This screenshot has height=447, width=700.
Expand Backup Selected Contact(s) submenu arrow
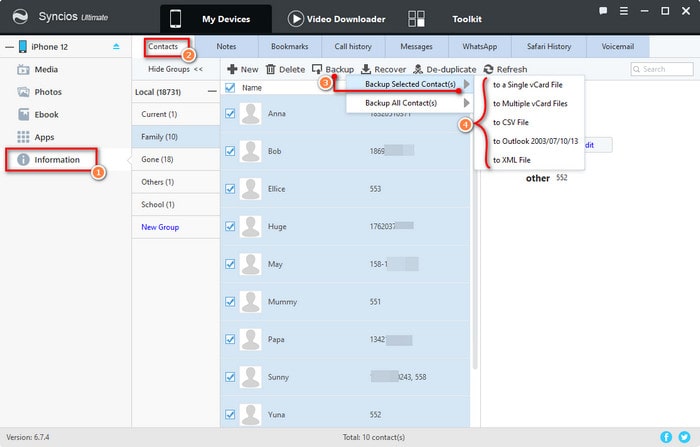point(467,84)
